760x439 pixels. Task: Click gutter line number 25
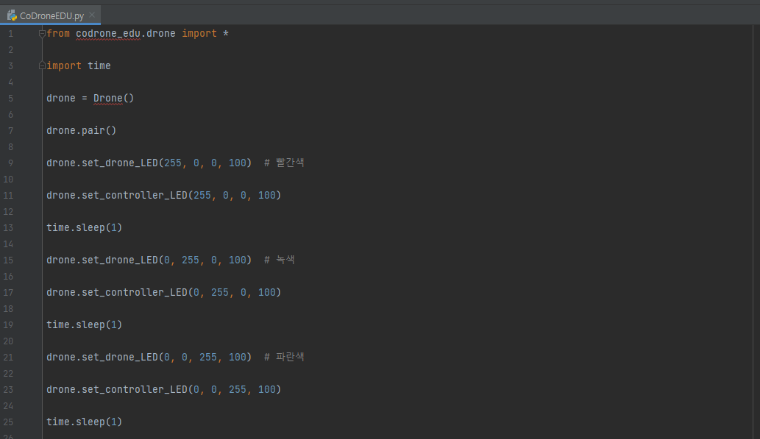(10, 421)
